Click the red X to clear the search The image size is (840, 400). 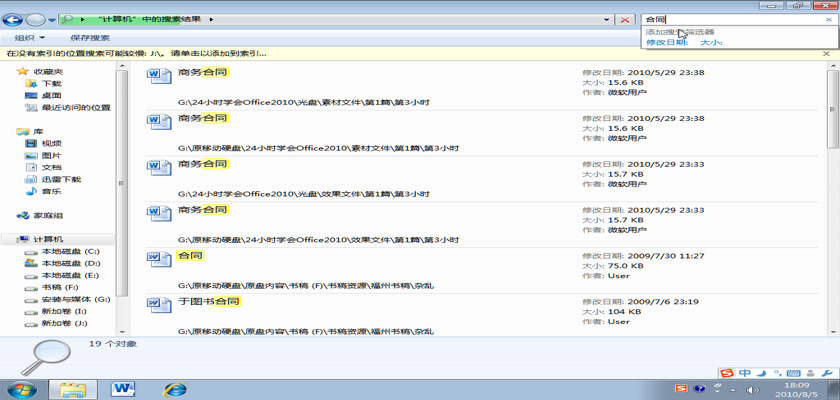pos(626,19)
